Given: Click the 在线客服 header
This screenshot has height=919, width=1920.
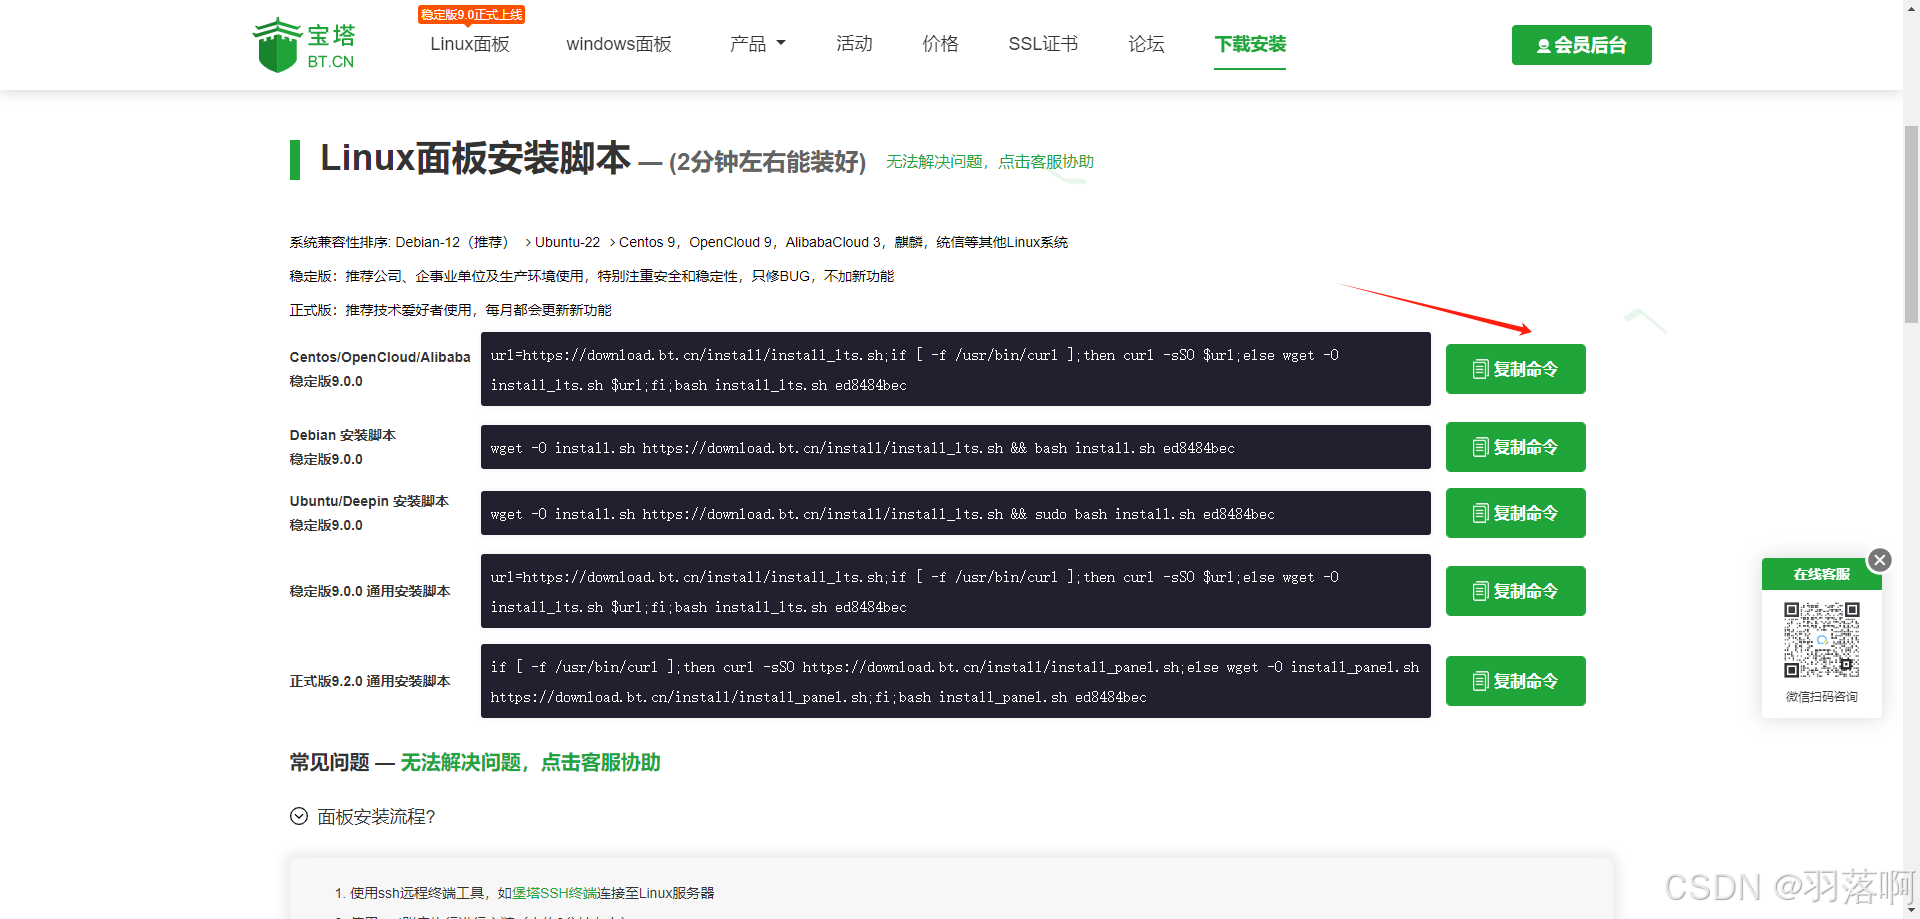Looking at the screenshot, I should coord(1821,574).
